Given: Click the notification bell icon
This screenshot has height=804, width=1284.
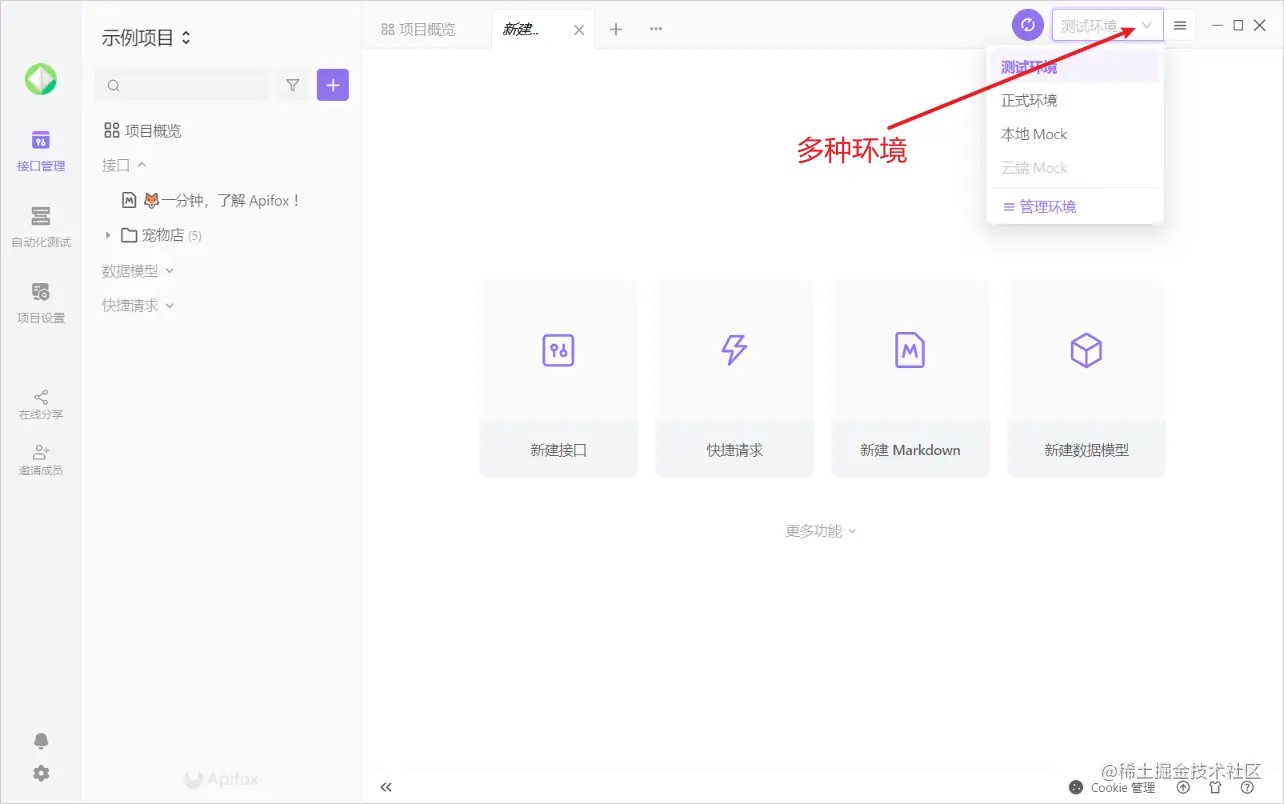Looking at the screenshot, I should 40,740.
